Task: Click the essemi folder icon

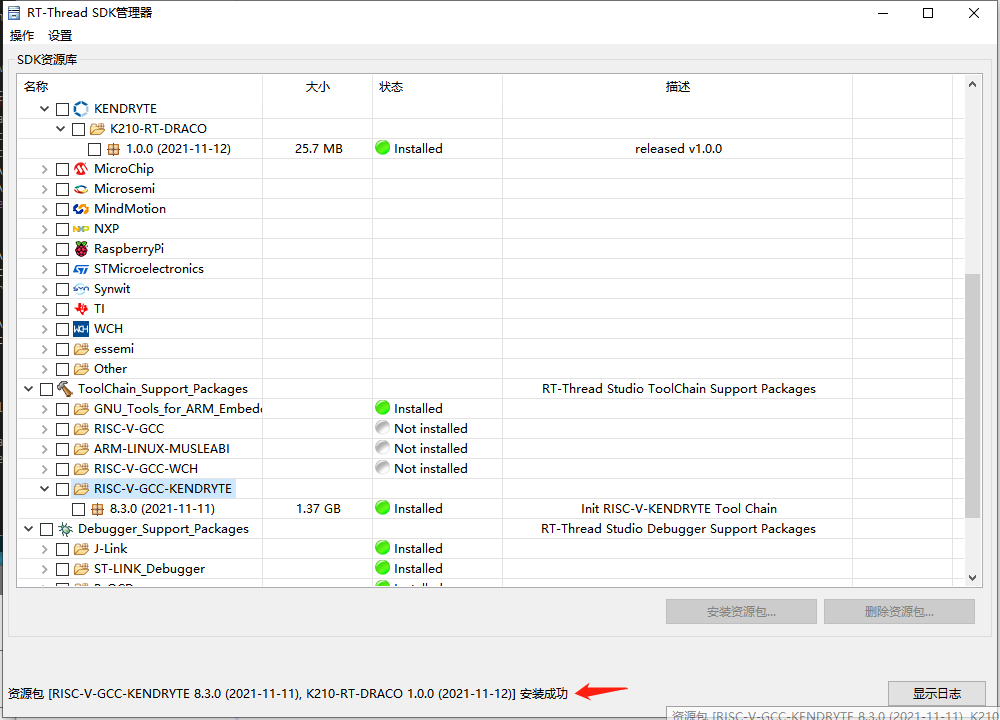Action: (81, 349)
